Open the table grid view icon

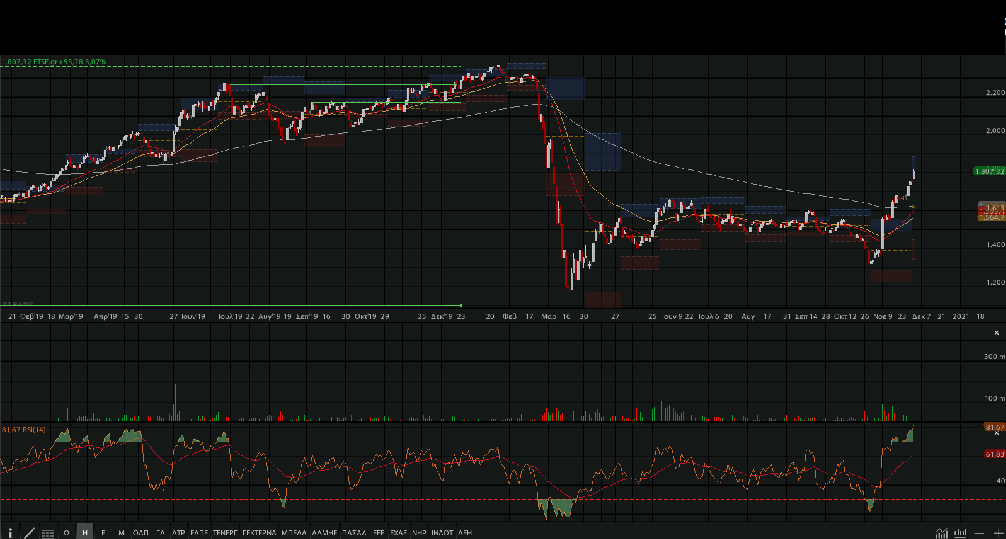(47, 532)
